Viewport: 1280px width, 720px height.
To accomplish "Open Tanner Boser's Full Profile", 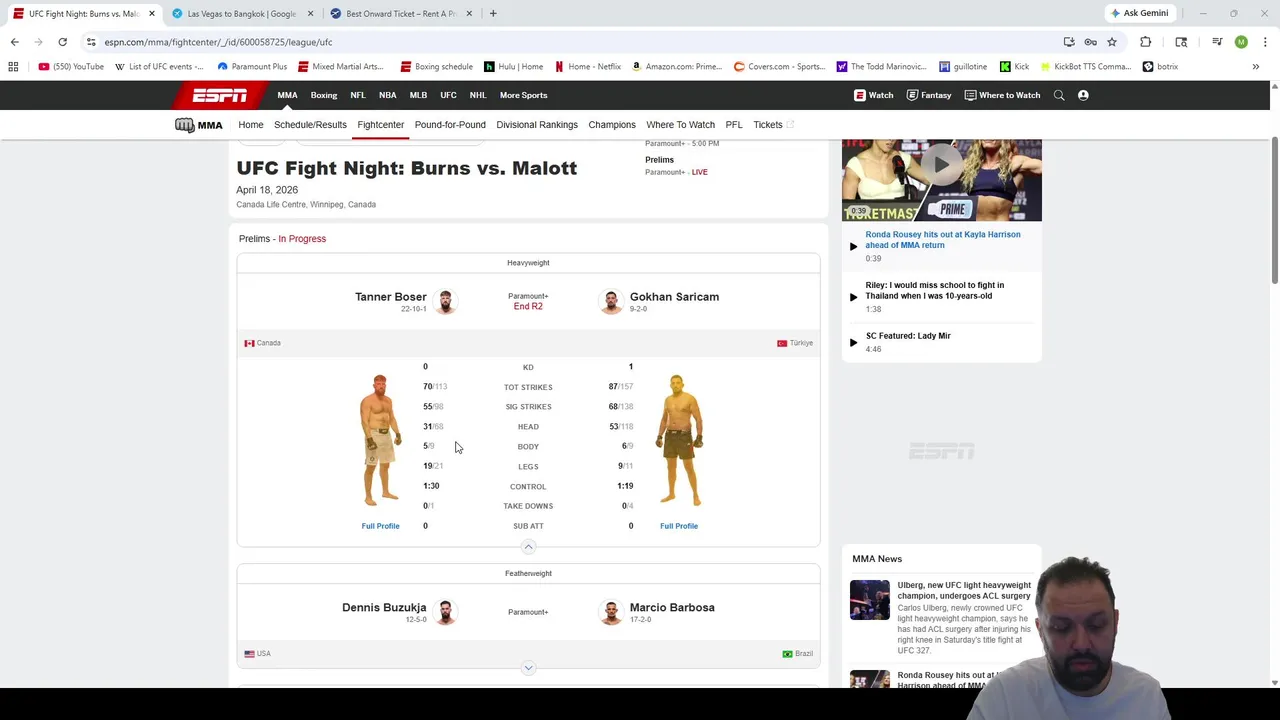I will [380, 526].
